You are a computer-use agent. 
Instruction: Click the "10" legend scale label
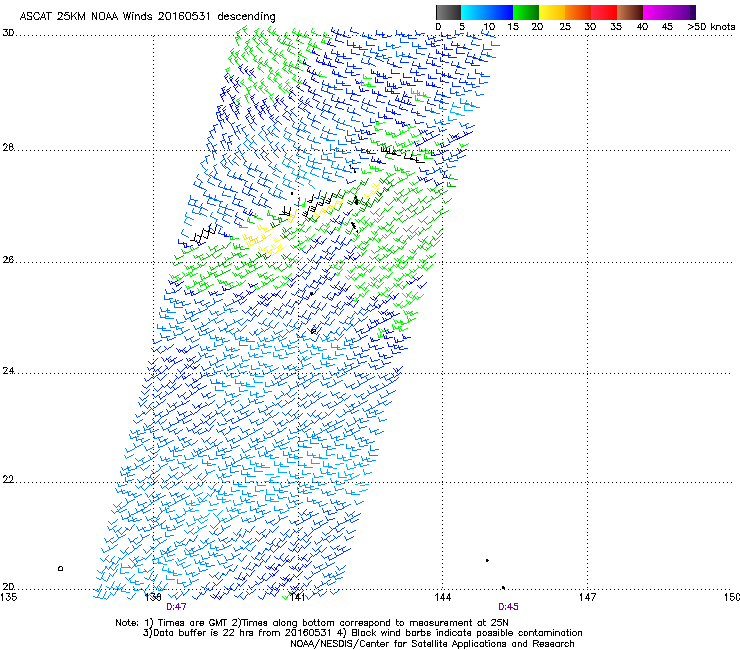[x=489, y=27]
